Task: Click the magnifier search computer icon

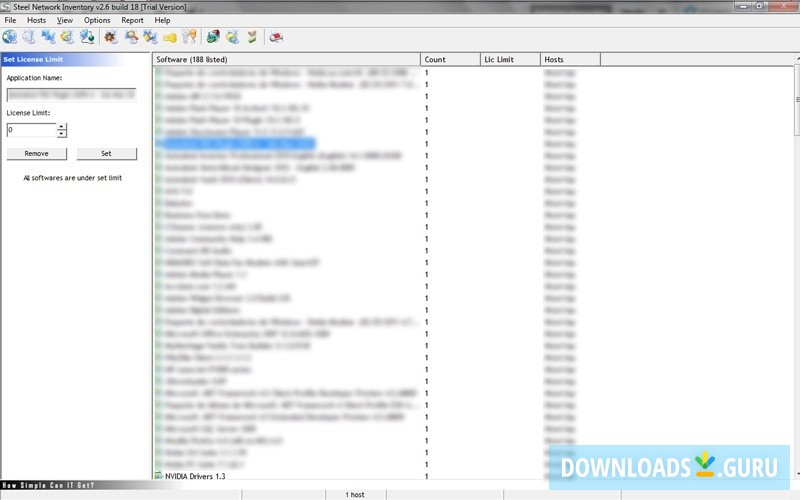Action: [x=131, y=37]
